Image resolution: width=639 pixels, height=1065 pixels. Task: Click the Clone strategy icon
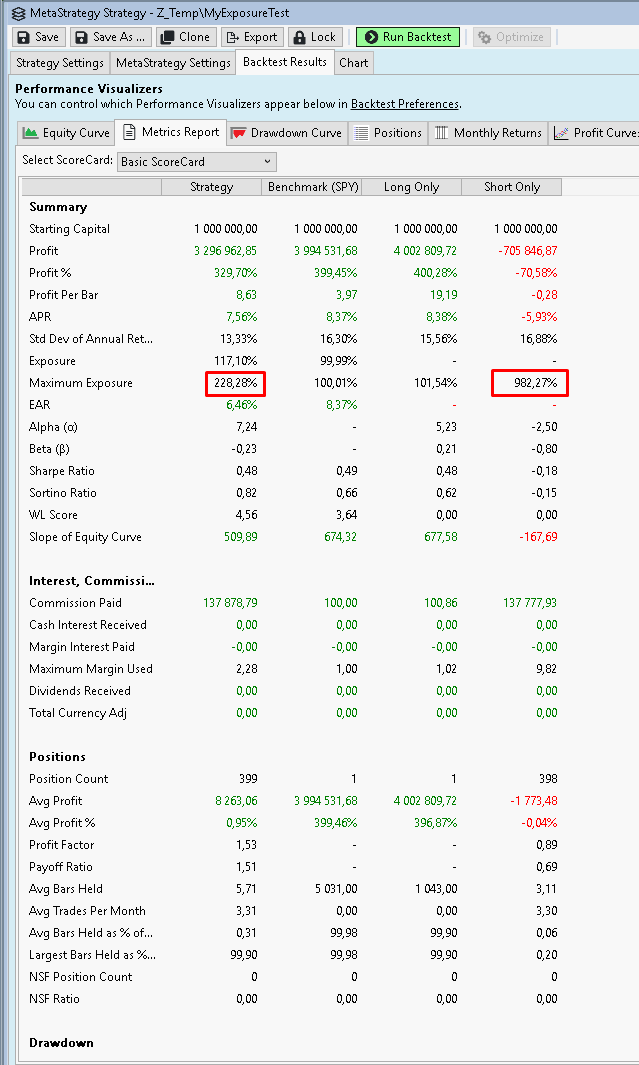[x=168, y=37]
